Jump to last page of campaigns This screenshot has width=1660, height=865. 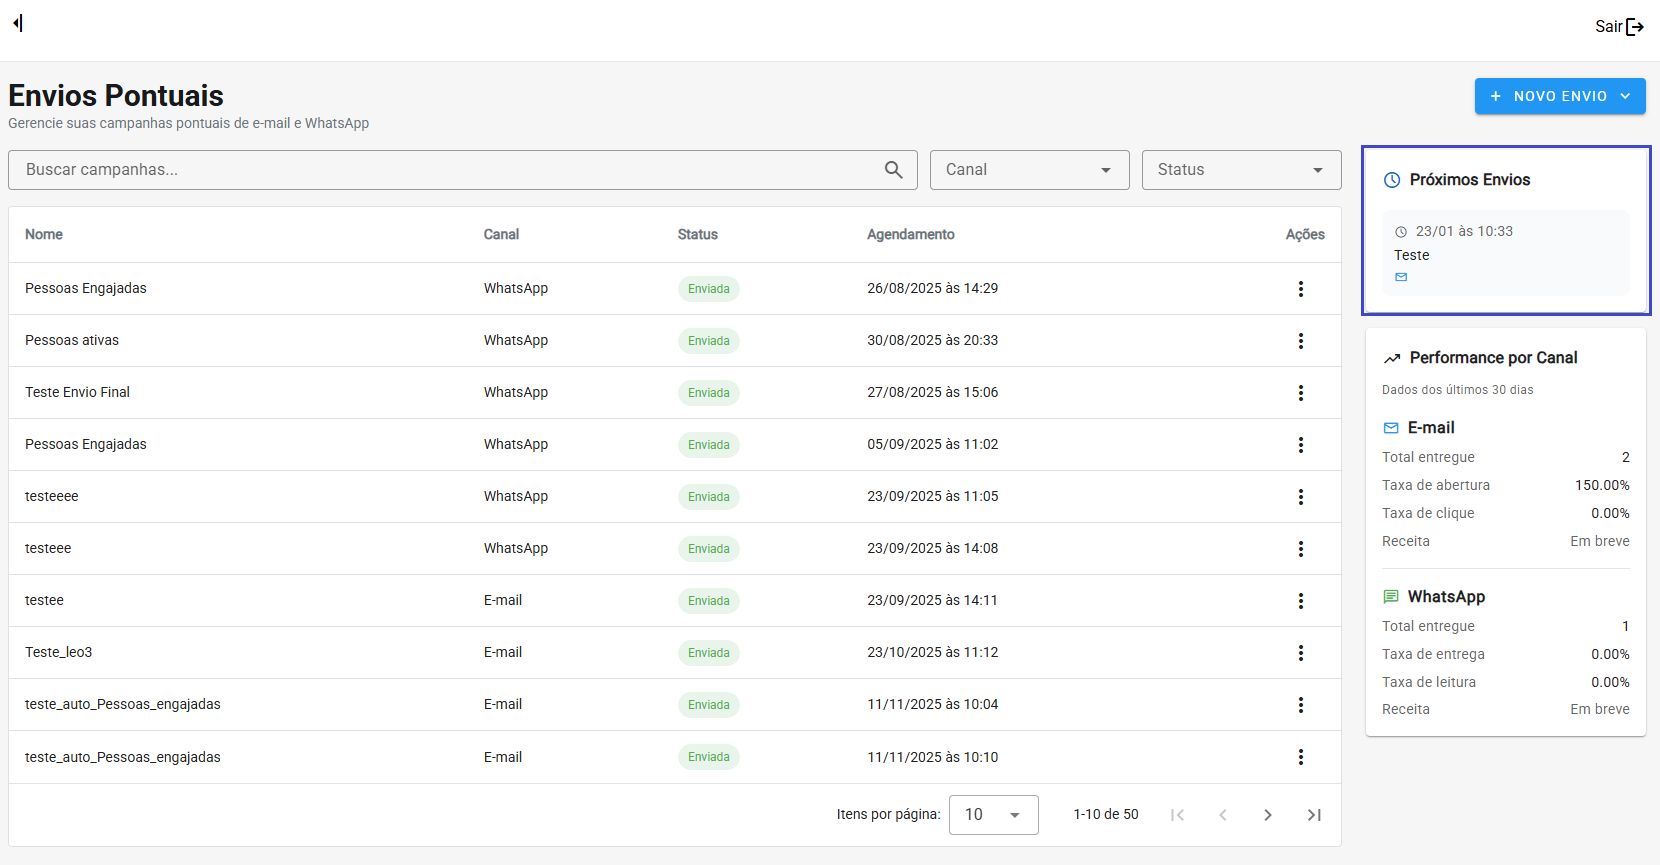[x=1314, y=815]
